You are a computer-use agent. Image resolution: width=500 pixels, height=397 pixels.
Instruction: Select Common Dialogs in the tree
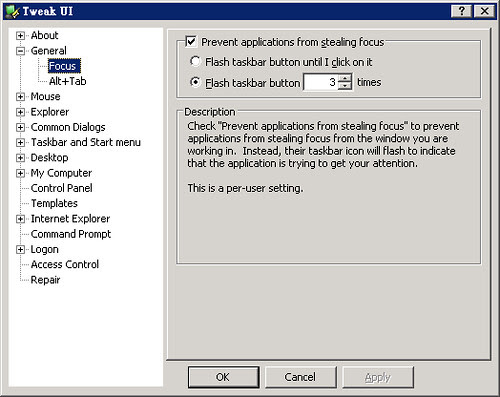click(68, 127)
